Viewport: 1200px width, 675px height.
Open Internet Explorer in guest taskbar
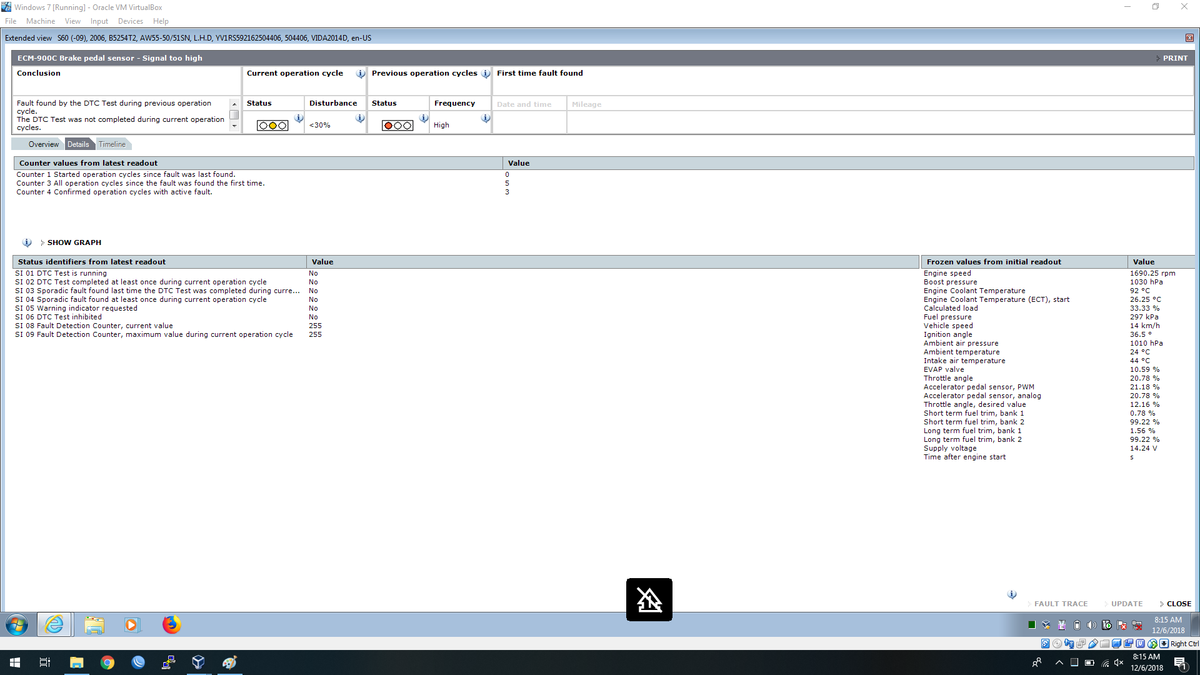pyautogui.click(x=55, y=625)
